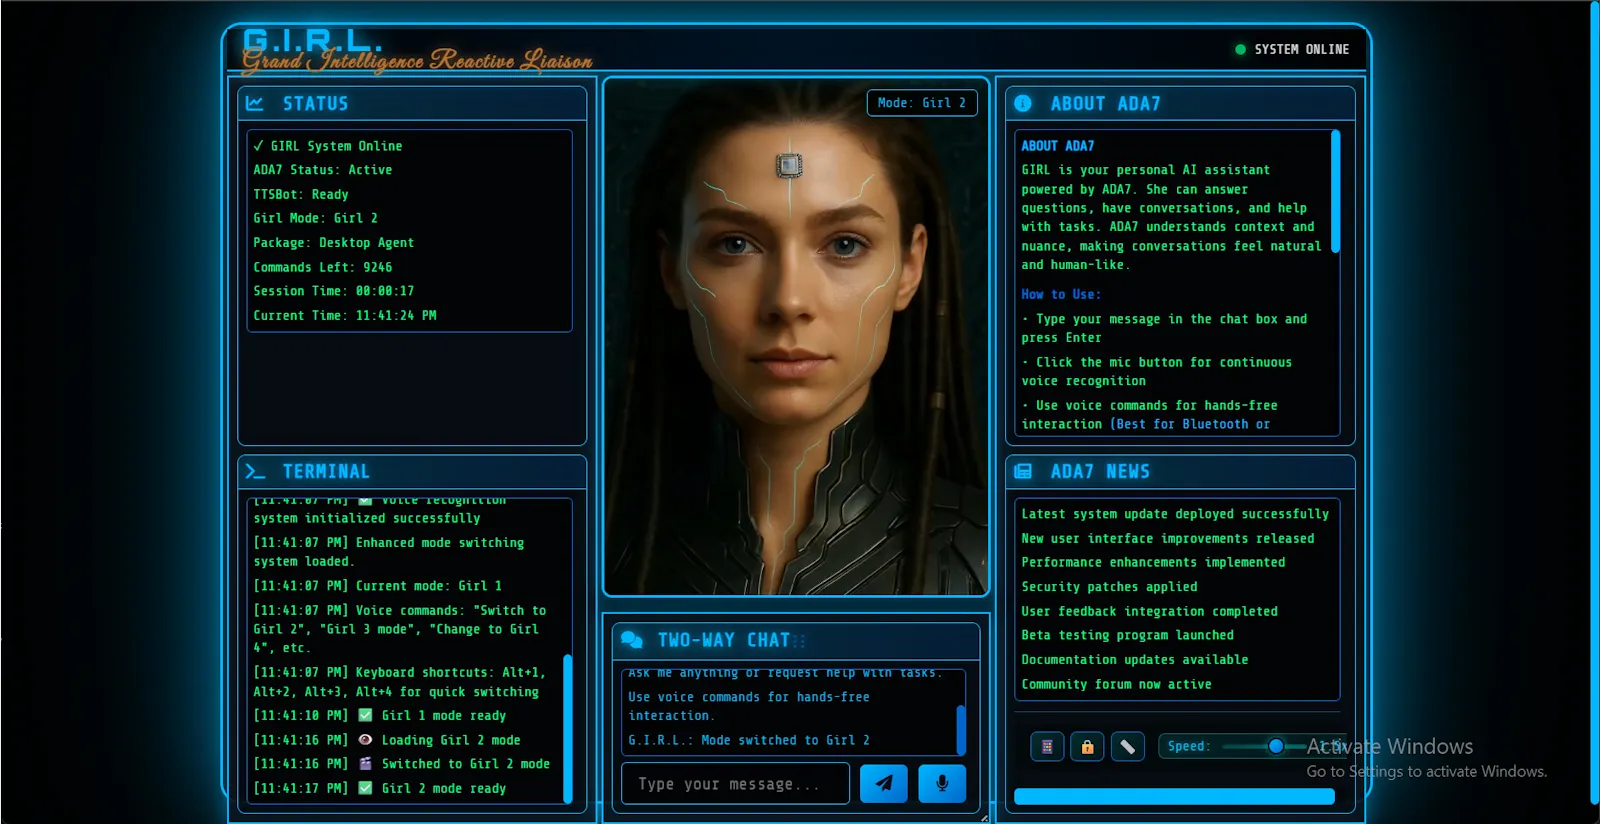Viewport: 1600px width, 824px height.
Task: Click the STATUS panel header
Action: [412, 103]
